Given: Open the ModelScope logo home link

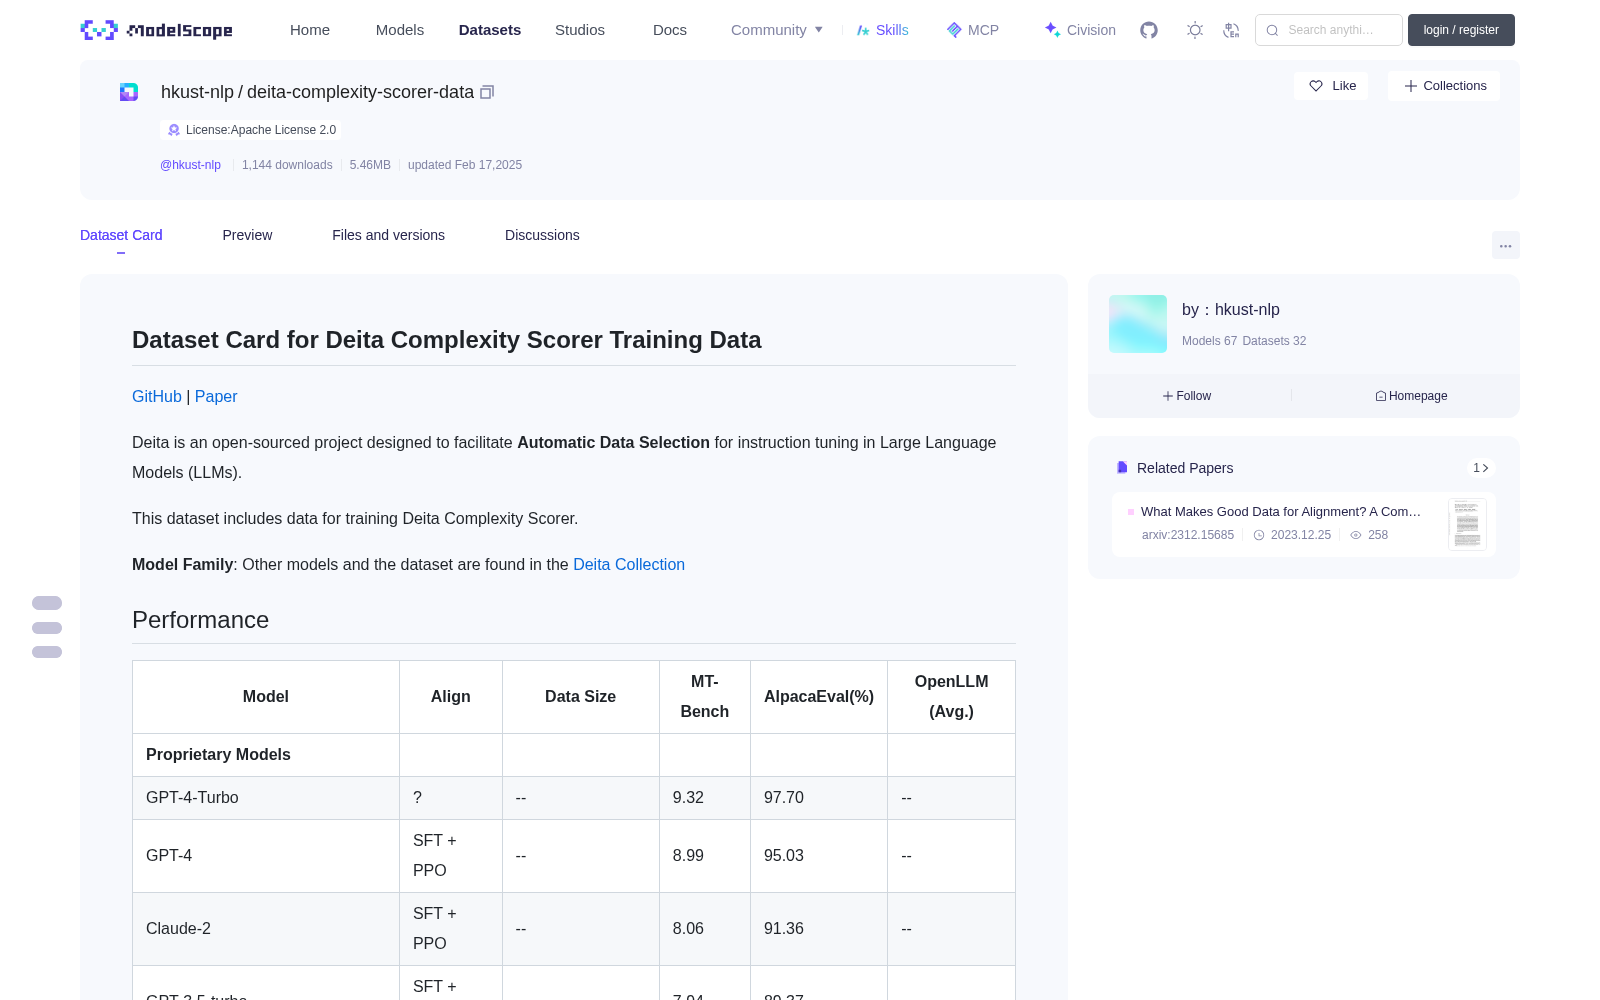Looking at the screenshot, I should point(157,30).
